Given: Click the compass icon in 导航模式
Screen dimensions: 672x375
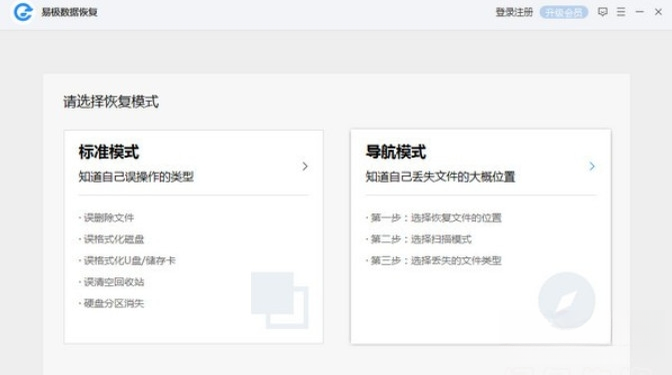Looking at the screenshot, I should click(567, 300).
